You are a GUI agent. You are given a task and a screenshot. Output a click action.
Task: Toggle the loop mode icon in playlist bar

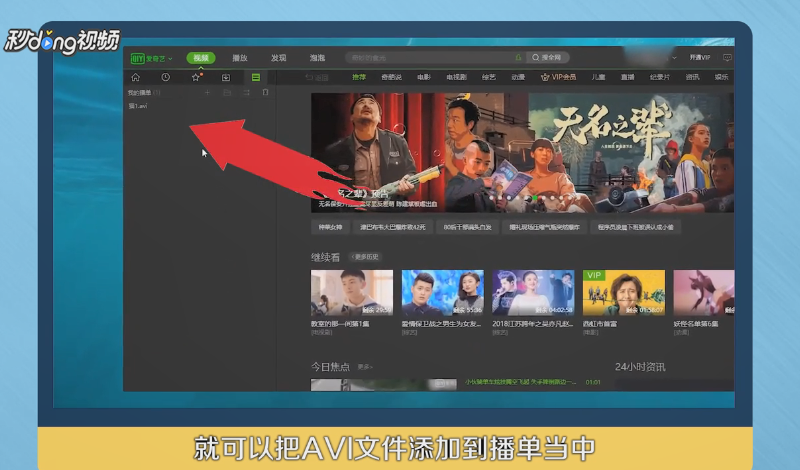(246, 92)
